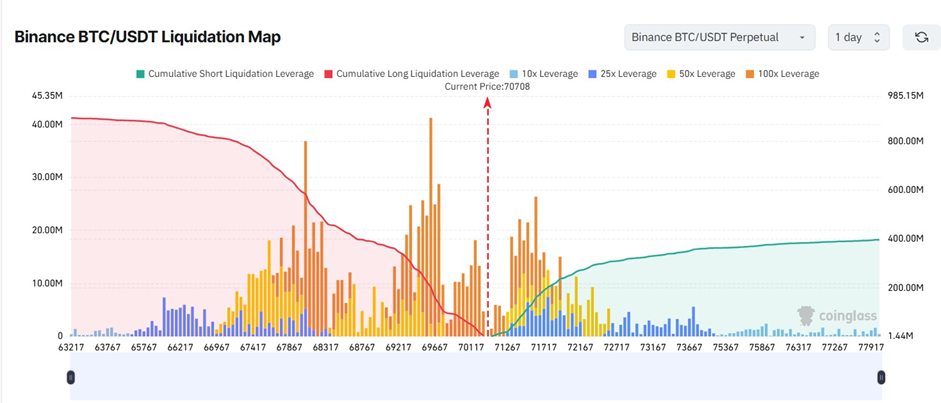Viewport: 941px width, 403px height.
Task: Open the Binance BTC/USDT Perpetual dropdown
Action: pyautogui.click(x=719, y=38)
